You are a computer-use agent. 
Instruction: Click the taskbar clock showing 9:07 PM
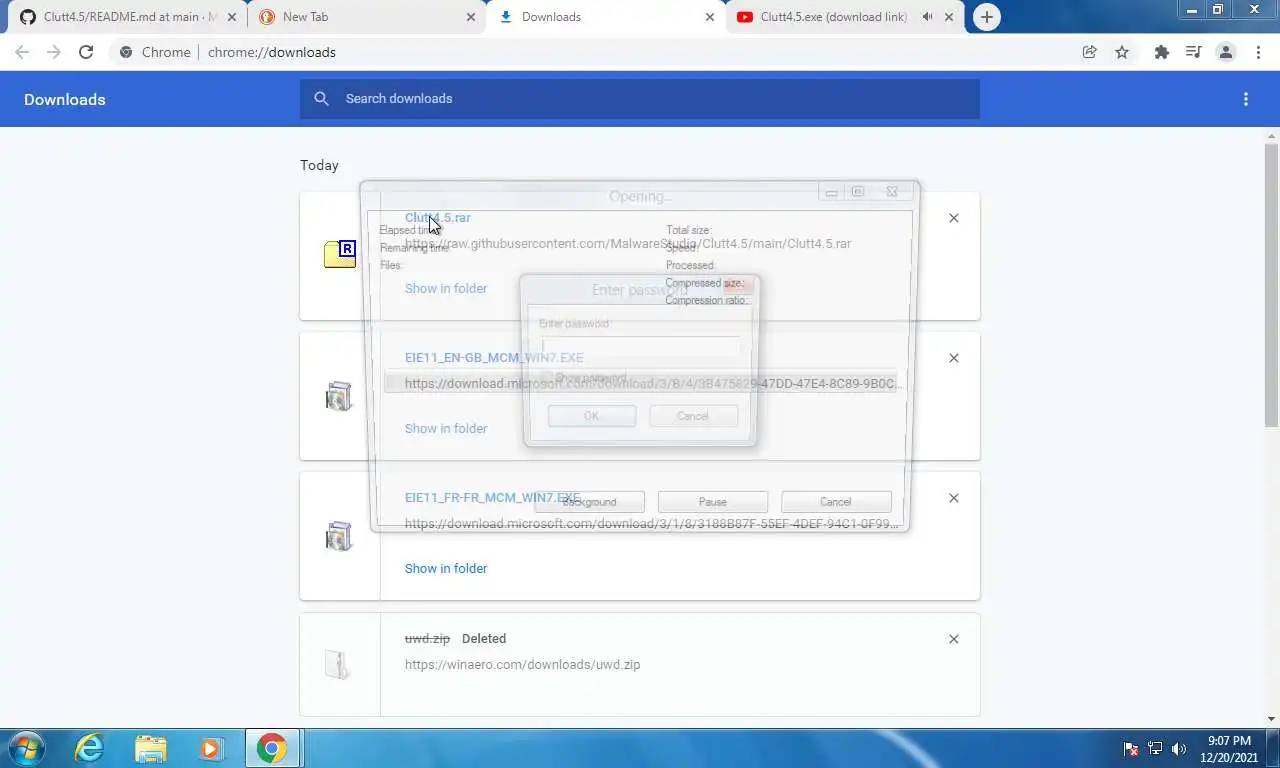click(1229, 749)
